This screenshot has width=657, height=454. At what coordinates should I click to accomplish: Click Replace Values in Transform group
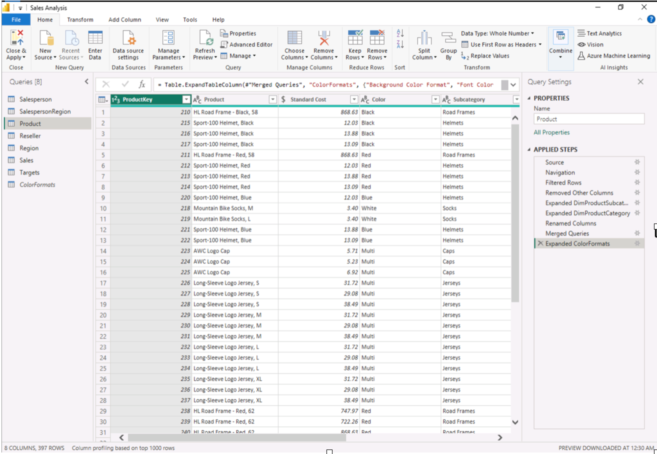click(x=485, y=56)
